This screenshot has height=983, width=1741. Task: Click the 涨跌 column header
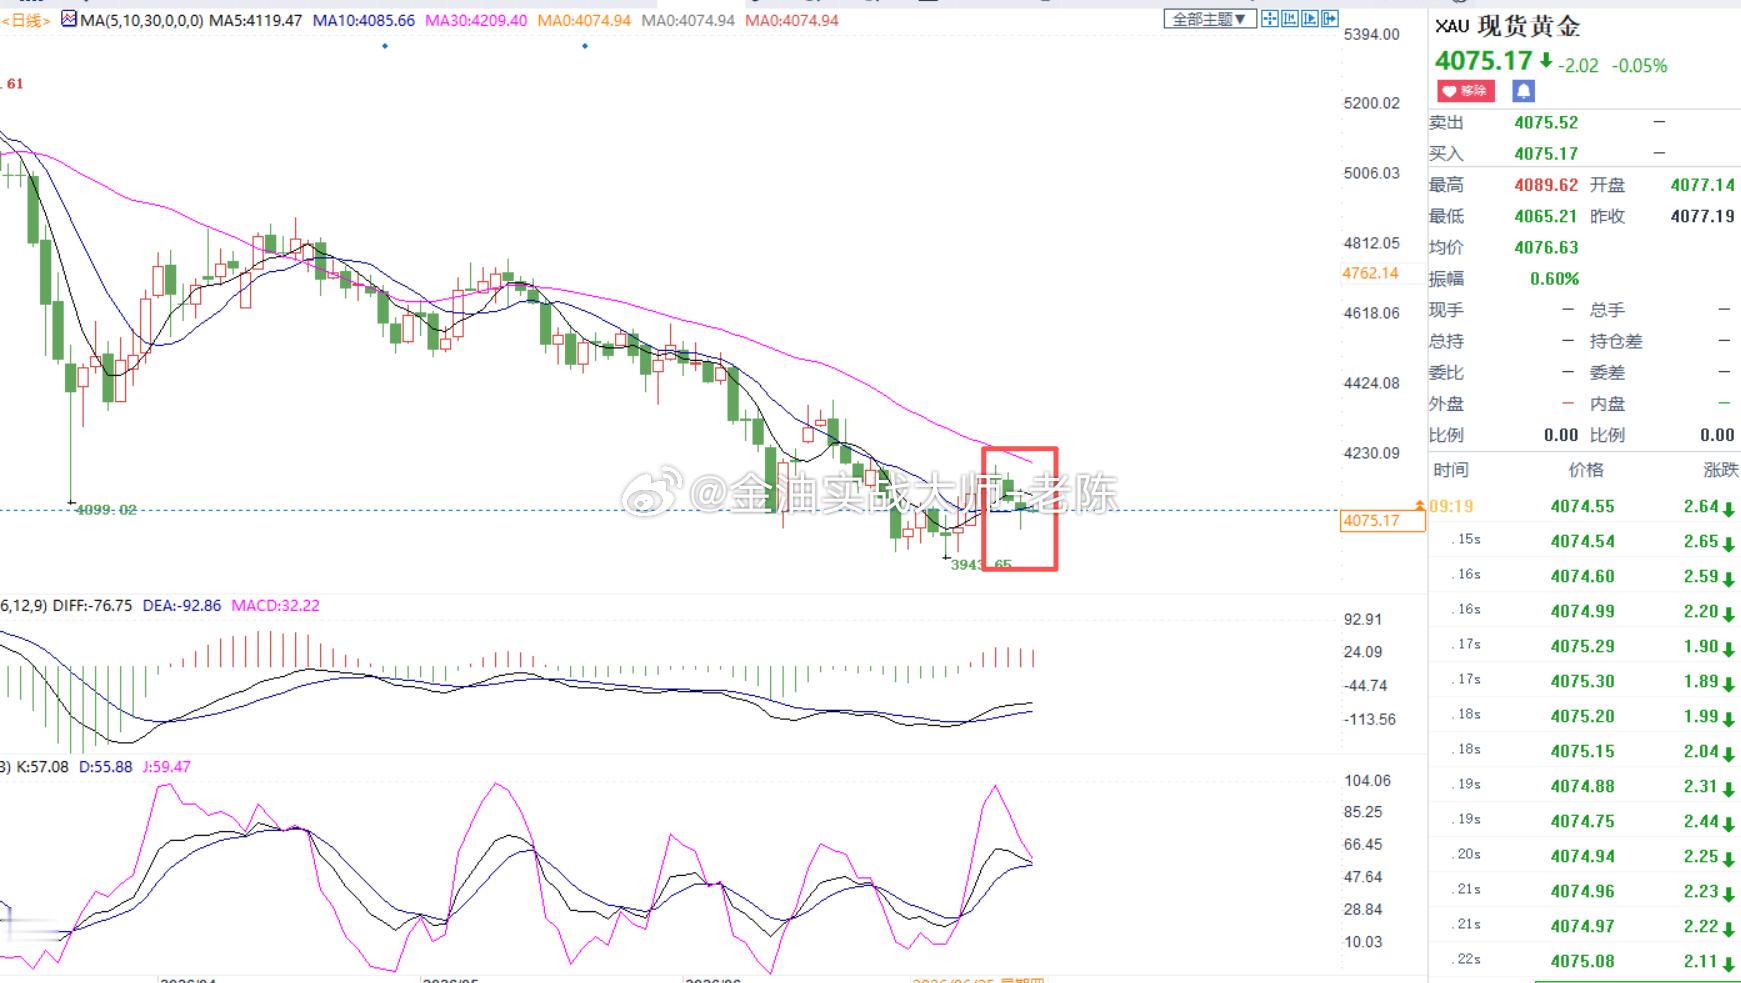[1721, 470]
